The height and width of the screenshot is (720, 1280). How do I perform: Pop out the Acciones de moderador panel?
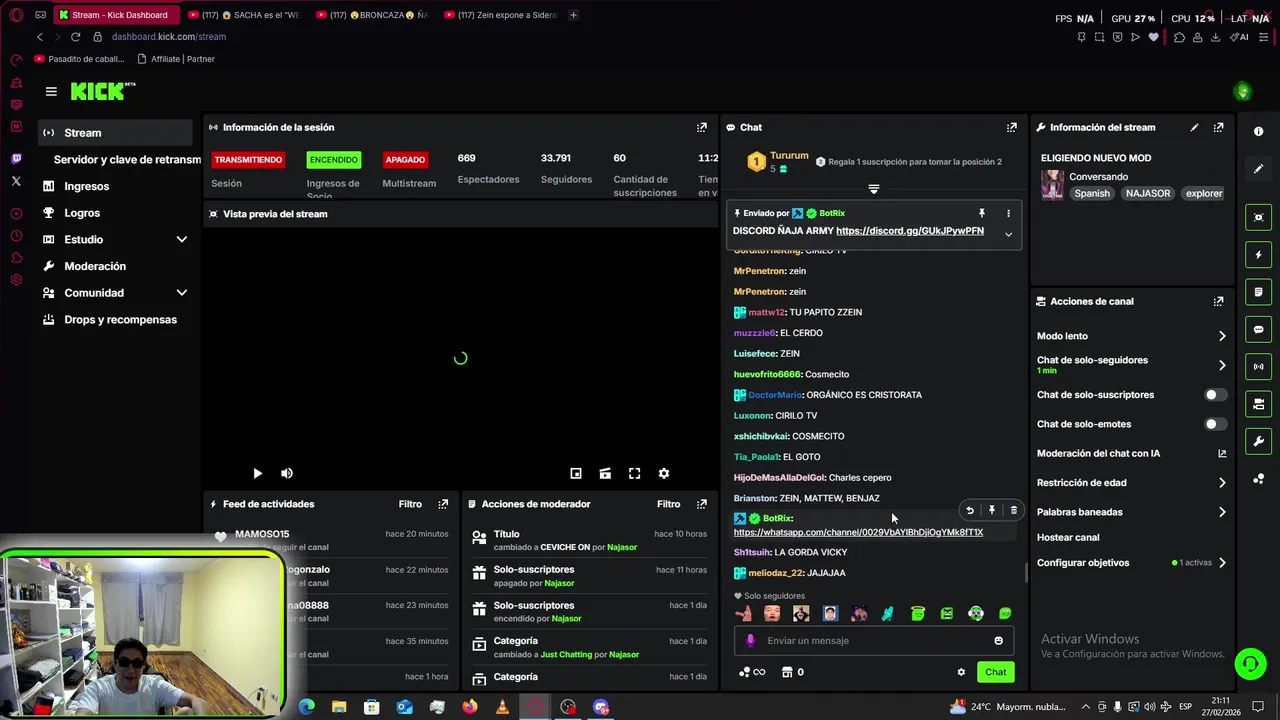click(702, 504)
